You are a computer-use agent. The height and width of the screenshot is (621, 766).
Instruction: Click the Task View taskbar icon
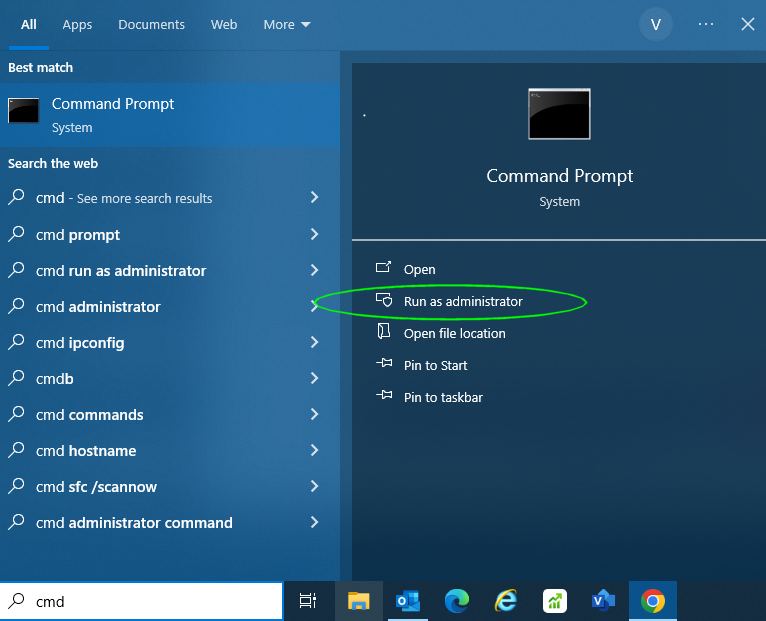click(308, 601)
